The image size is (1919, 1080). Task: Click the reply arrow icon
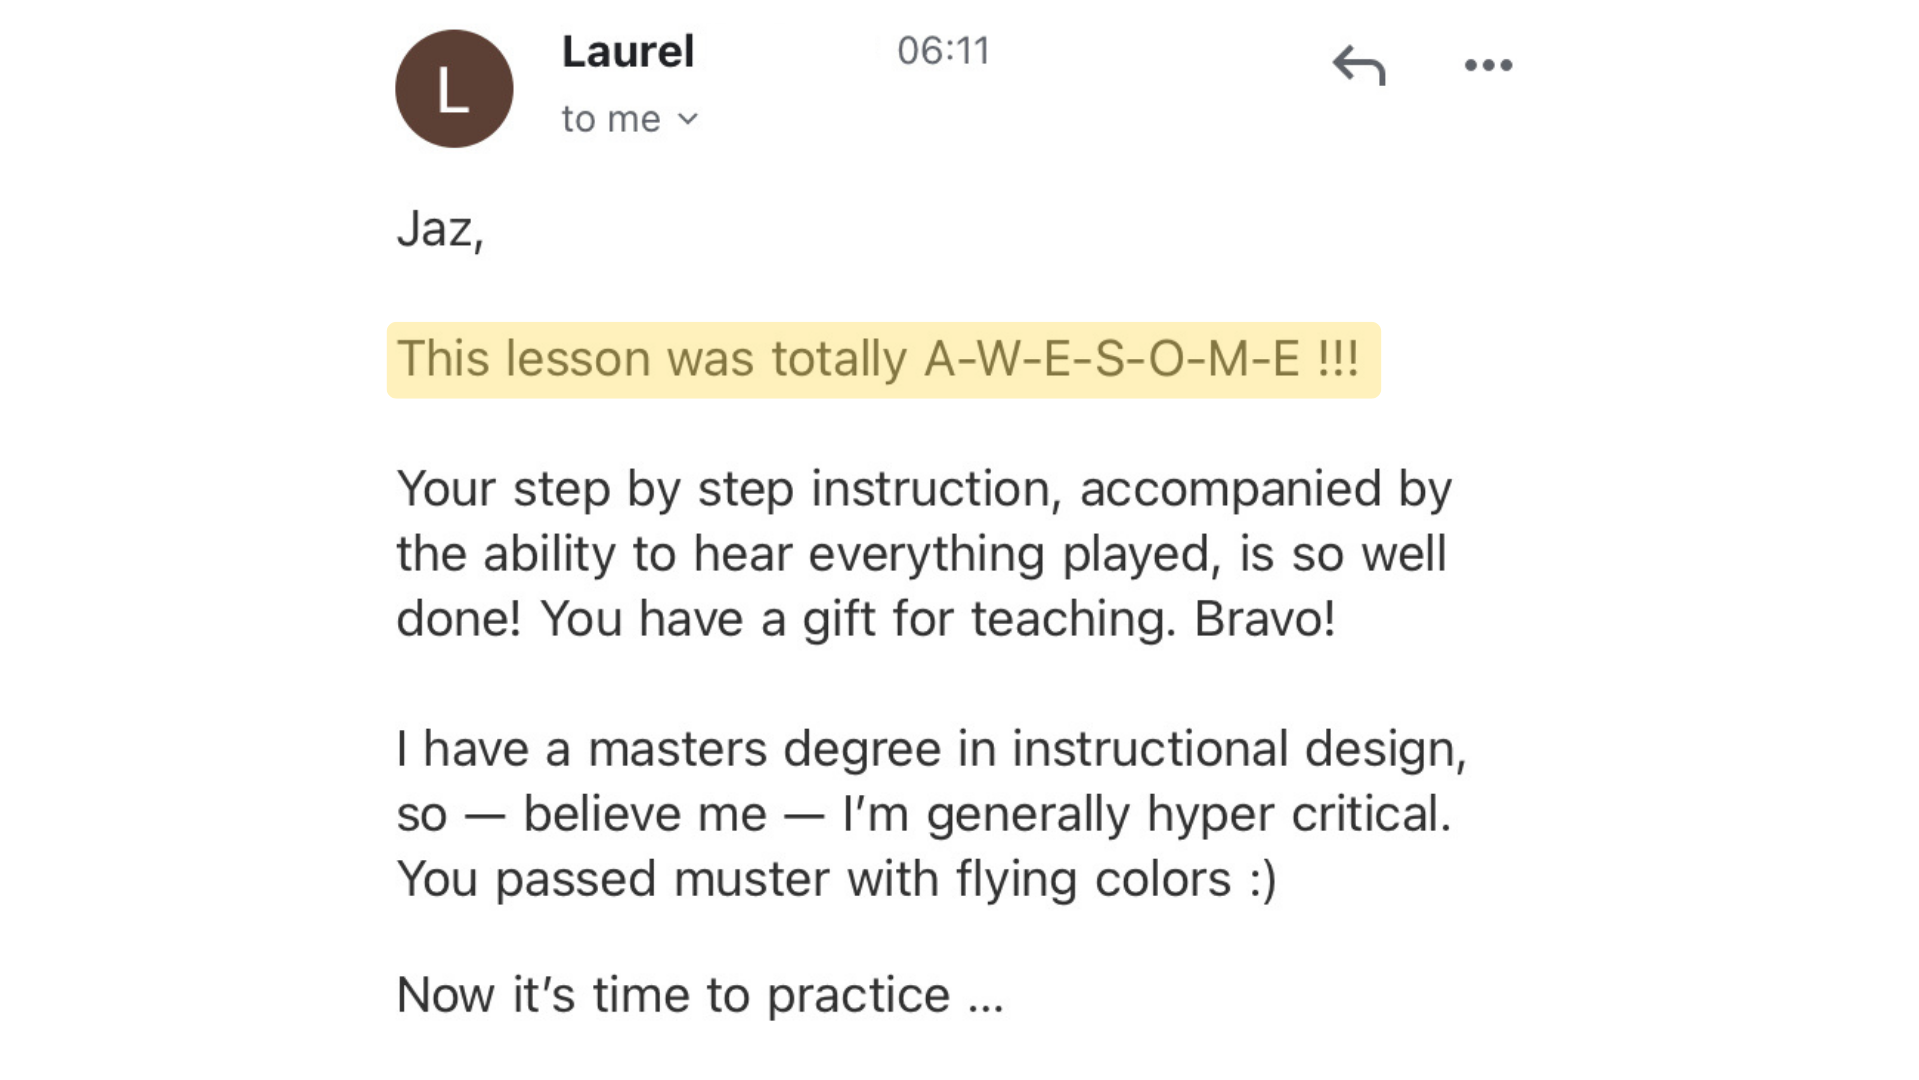(1359, 66)
